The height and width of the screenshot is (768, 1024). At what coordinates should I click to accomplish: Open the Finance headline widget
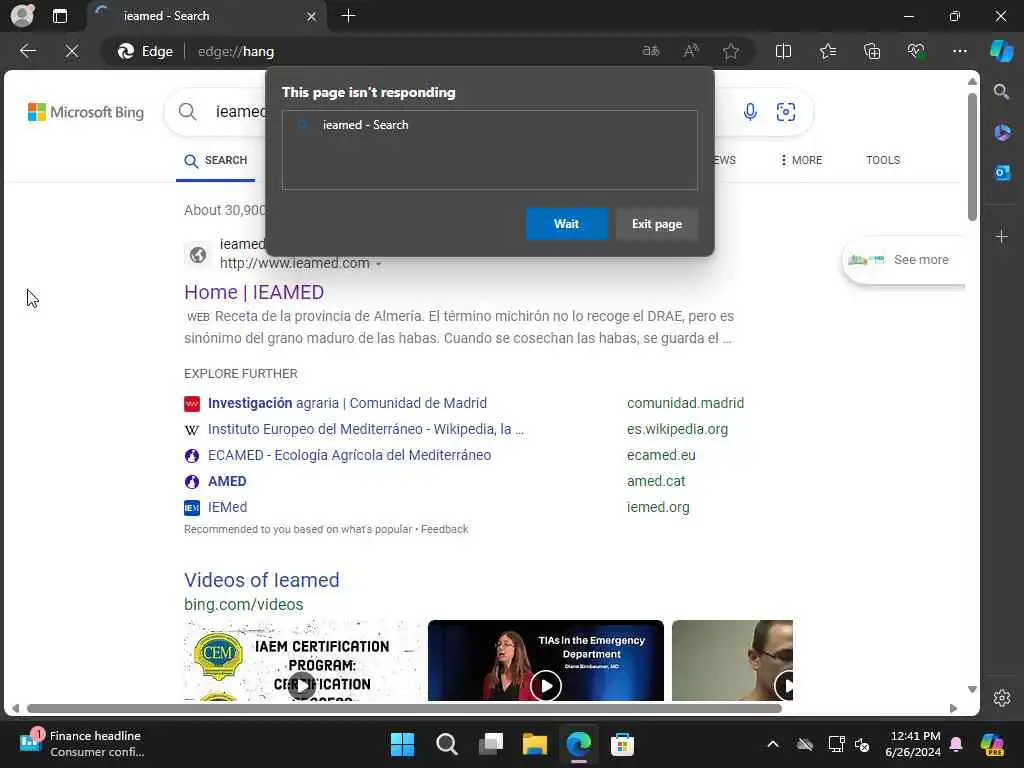click(x=82, y=744)
